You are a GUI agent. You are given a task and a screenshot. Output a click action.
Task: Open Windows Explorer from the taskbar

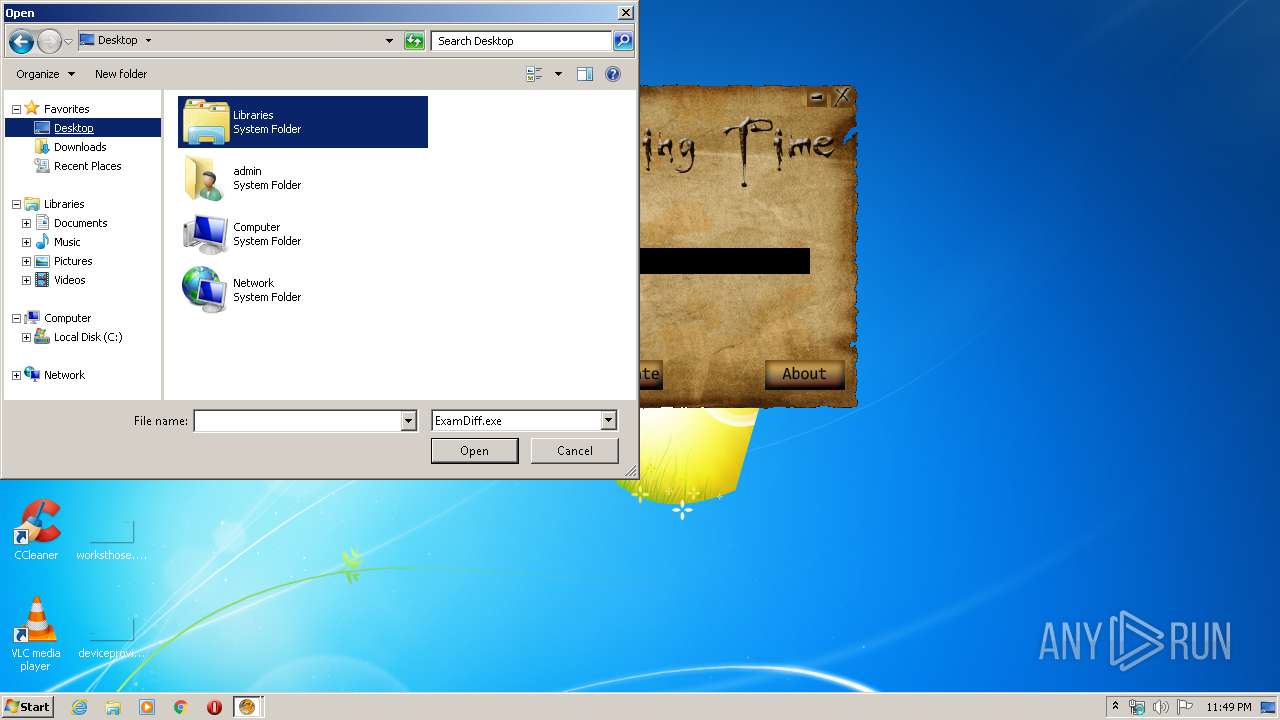[x=113, y=707]
